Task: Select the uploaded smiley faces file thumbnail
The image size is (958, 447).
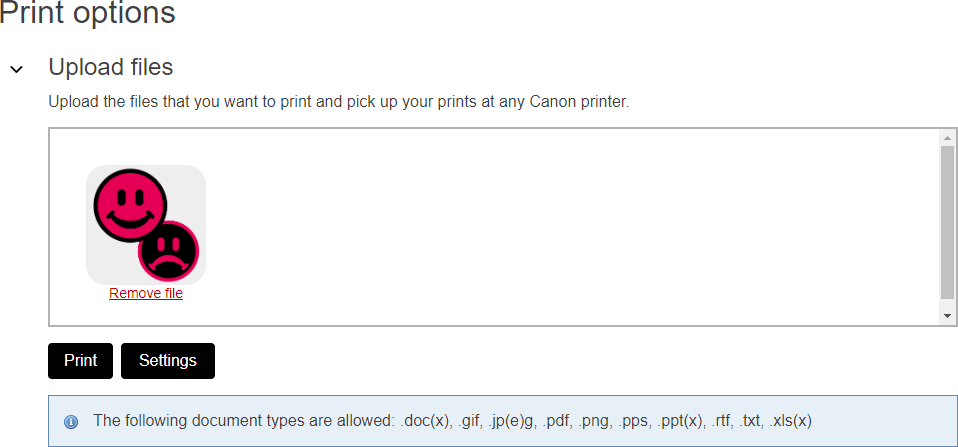Action: (x=146, y=225)
